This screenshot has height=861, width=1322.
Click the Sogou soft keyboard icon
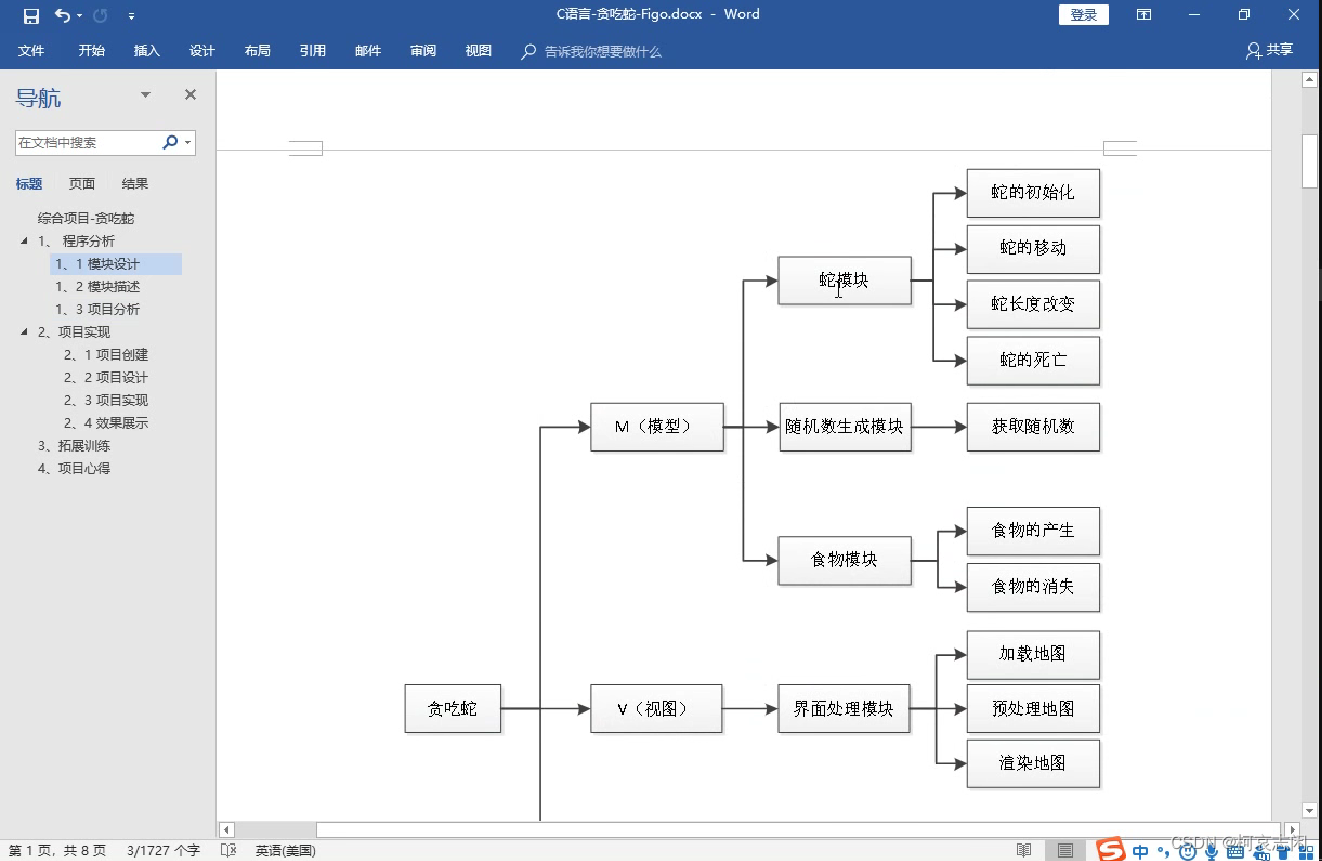click(x=1235, y=851)
